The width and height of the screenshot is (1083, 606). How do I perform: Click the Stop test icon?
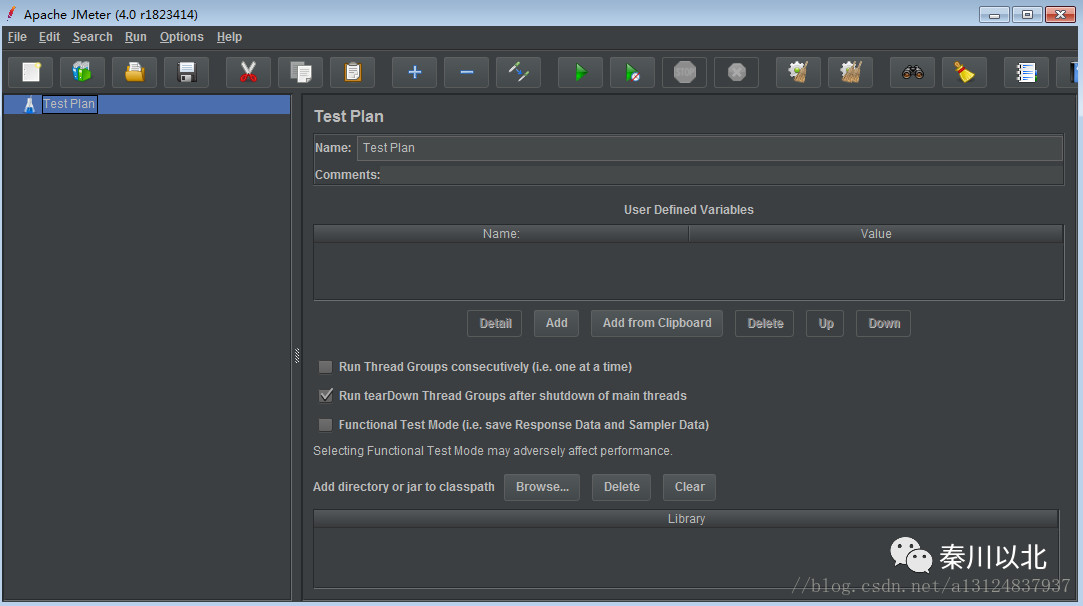coord(684,72)
